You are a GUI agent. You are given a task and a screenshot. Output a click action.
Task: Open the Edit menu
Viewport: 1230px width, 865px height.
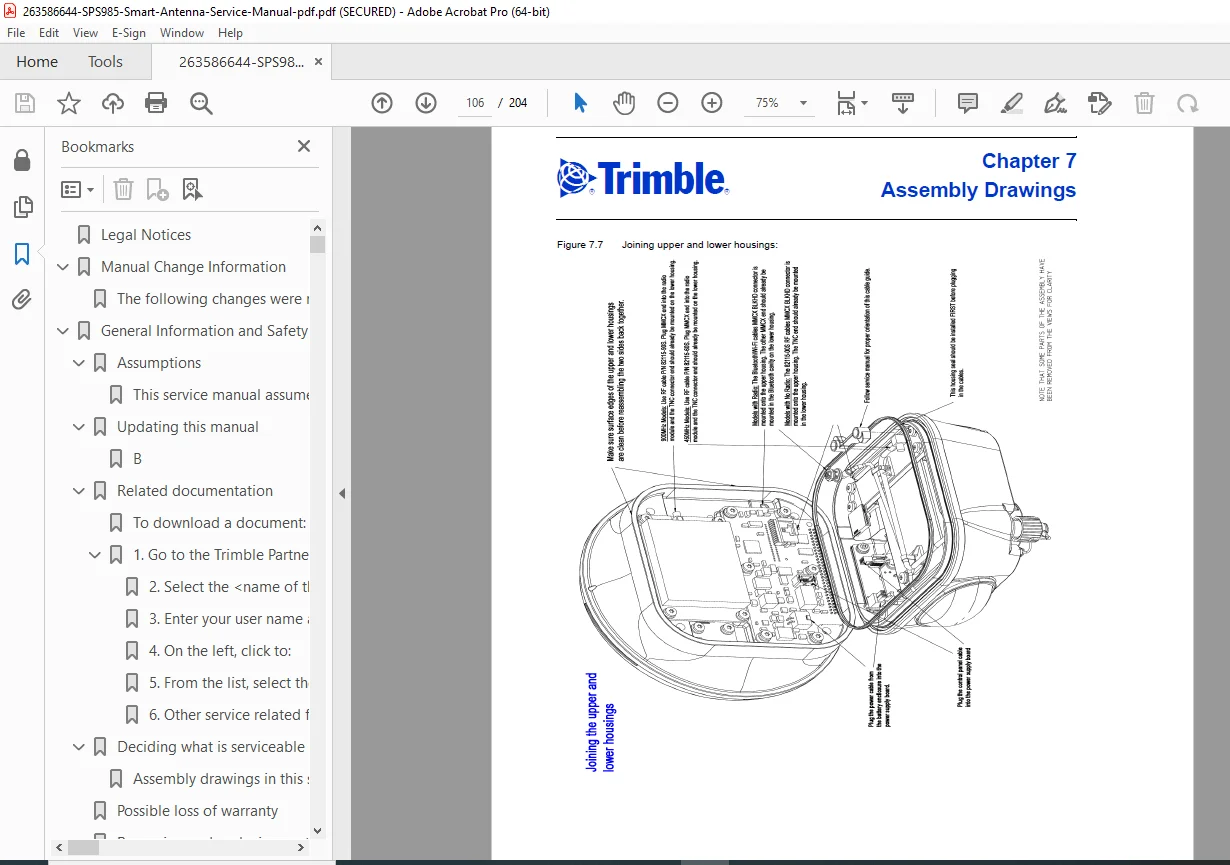pyautogui.click(x=49, y=33)
